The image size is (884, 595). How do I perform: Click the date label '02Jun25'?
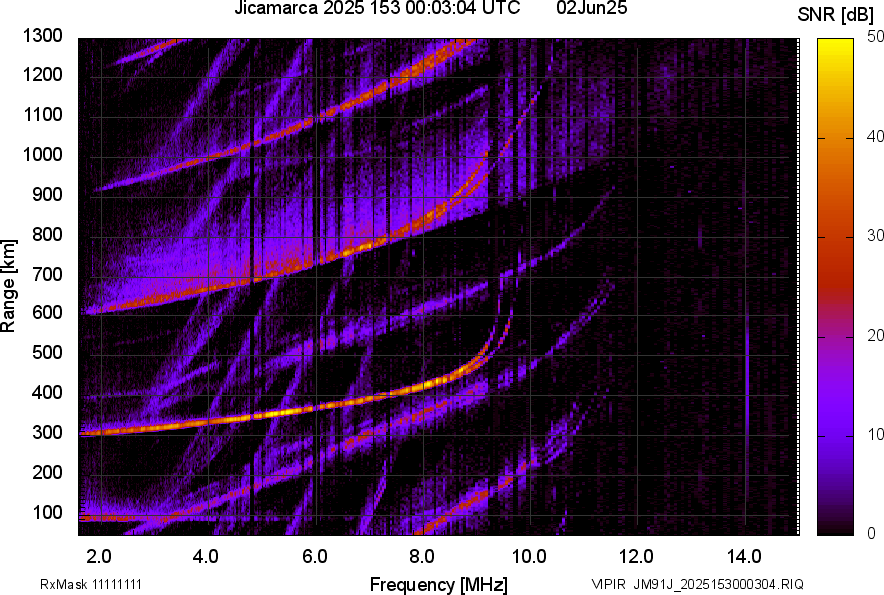pyautogui.click(x=591, y=8)
